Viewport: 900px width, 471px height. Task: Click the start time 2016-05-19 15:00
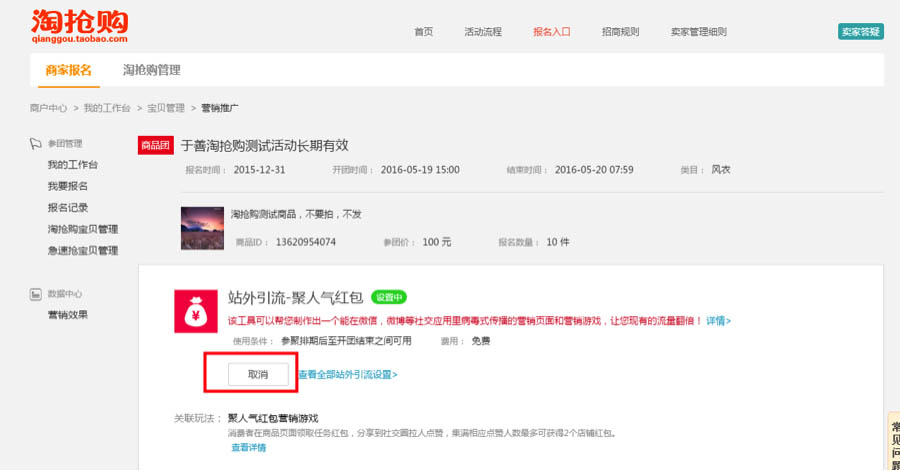click(420, 170)
